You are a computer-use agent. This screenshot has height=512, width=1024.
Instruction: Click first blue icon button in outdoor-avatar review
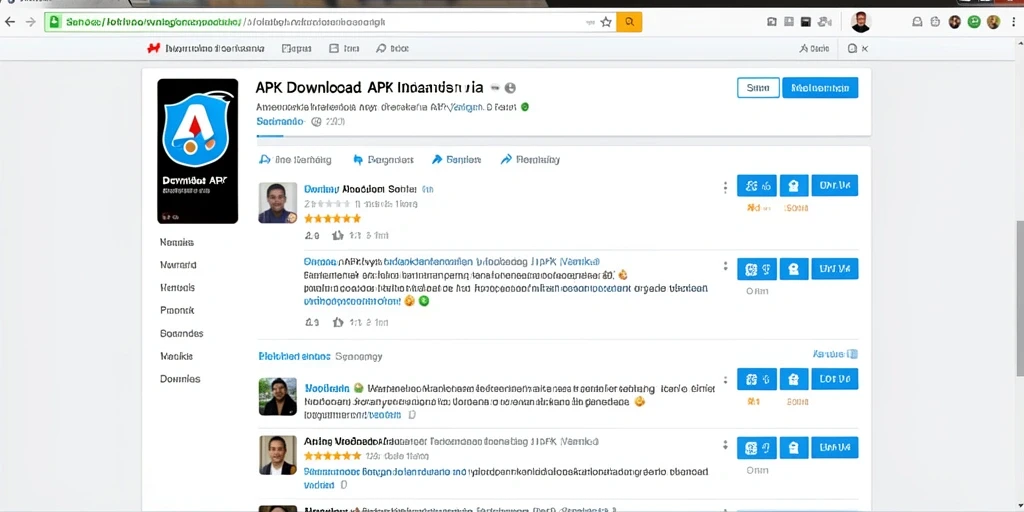click(x=757, y=379)
